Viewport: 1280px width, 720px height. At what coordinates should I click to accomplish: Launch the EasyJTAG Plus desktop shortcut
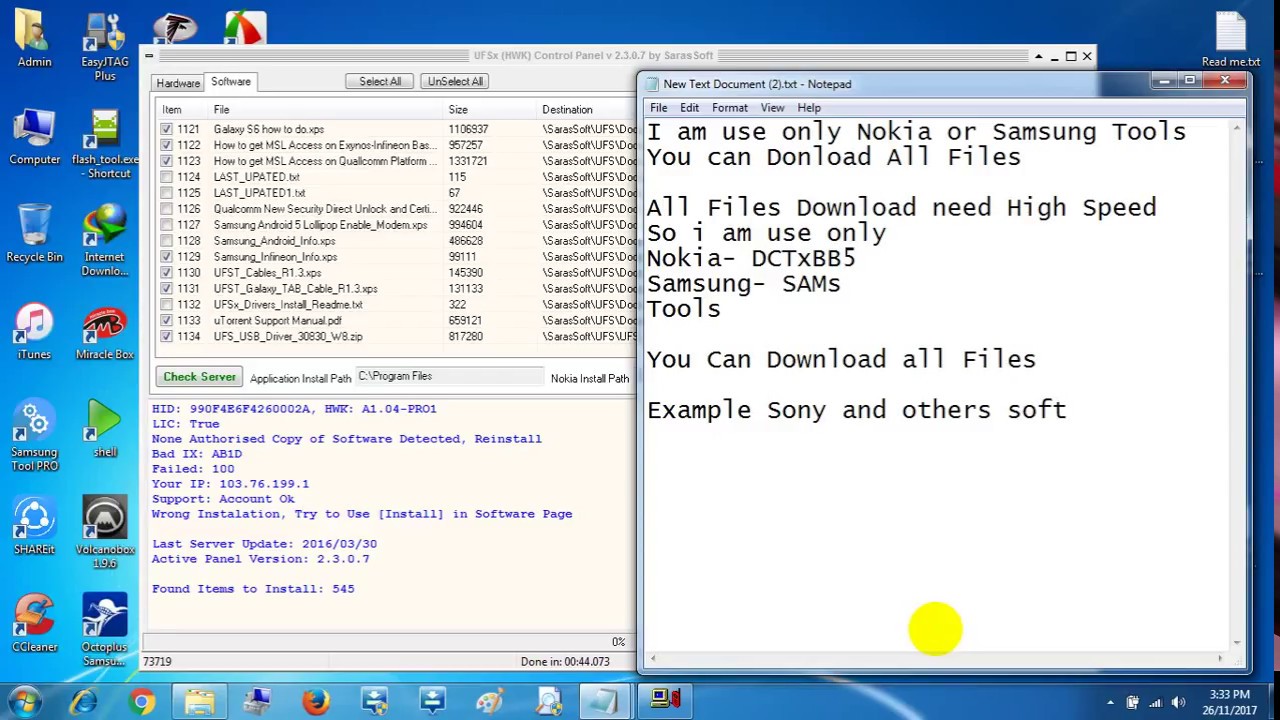[105, 46]
